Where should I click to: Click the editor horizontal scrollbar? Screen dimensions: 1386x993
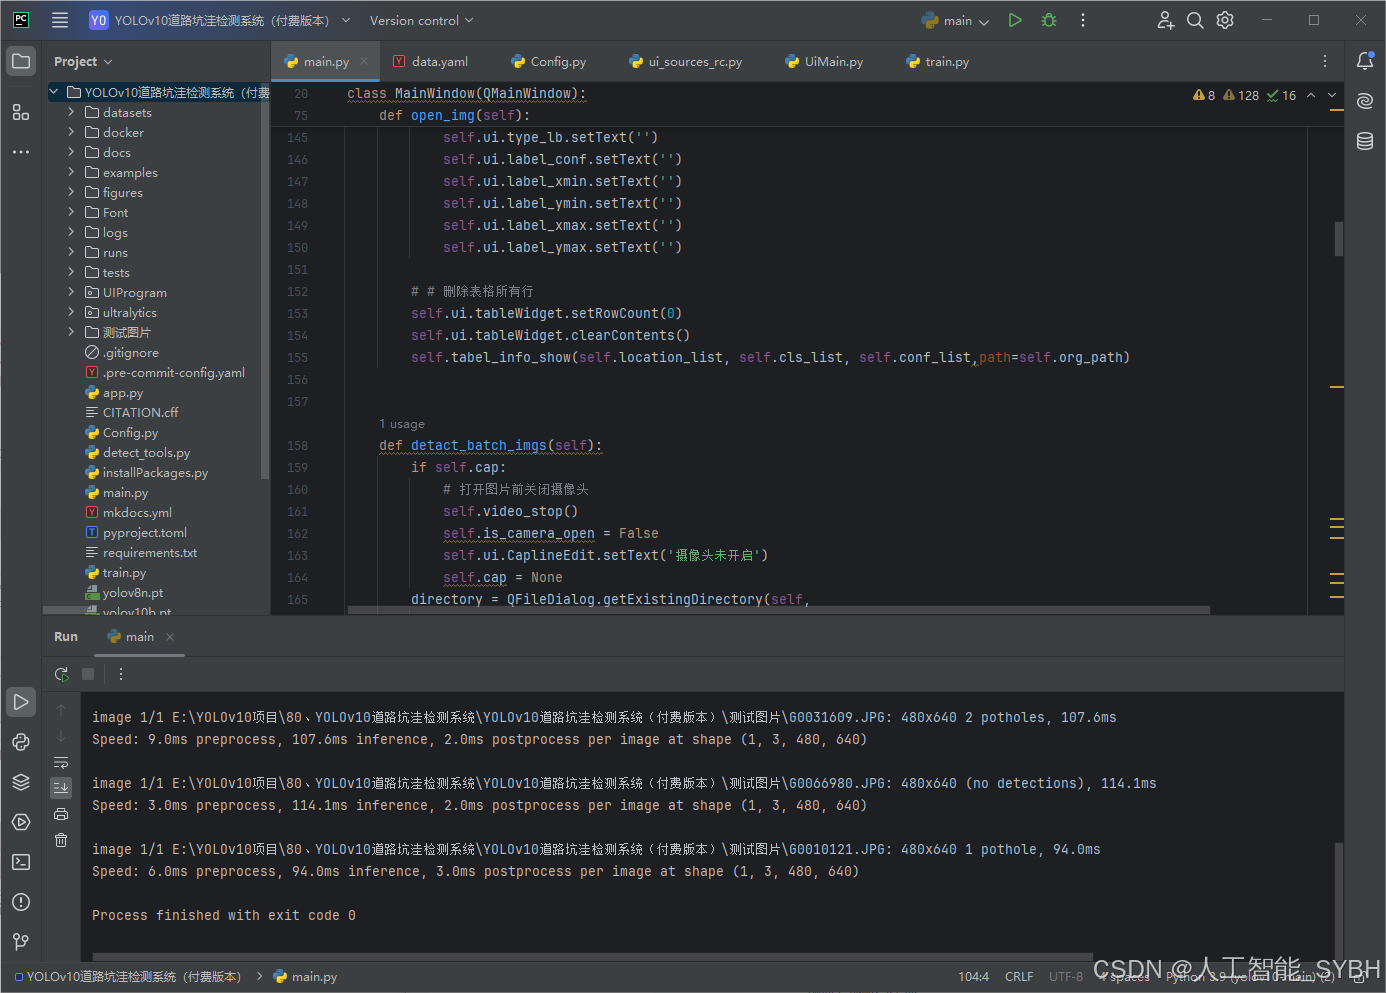pos(779,610)
